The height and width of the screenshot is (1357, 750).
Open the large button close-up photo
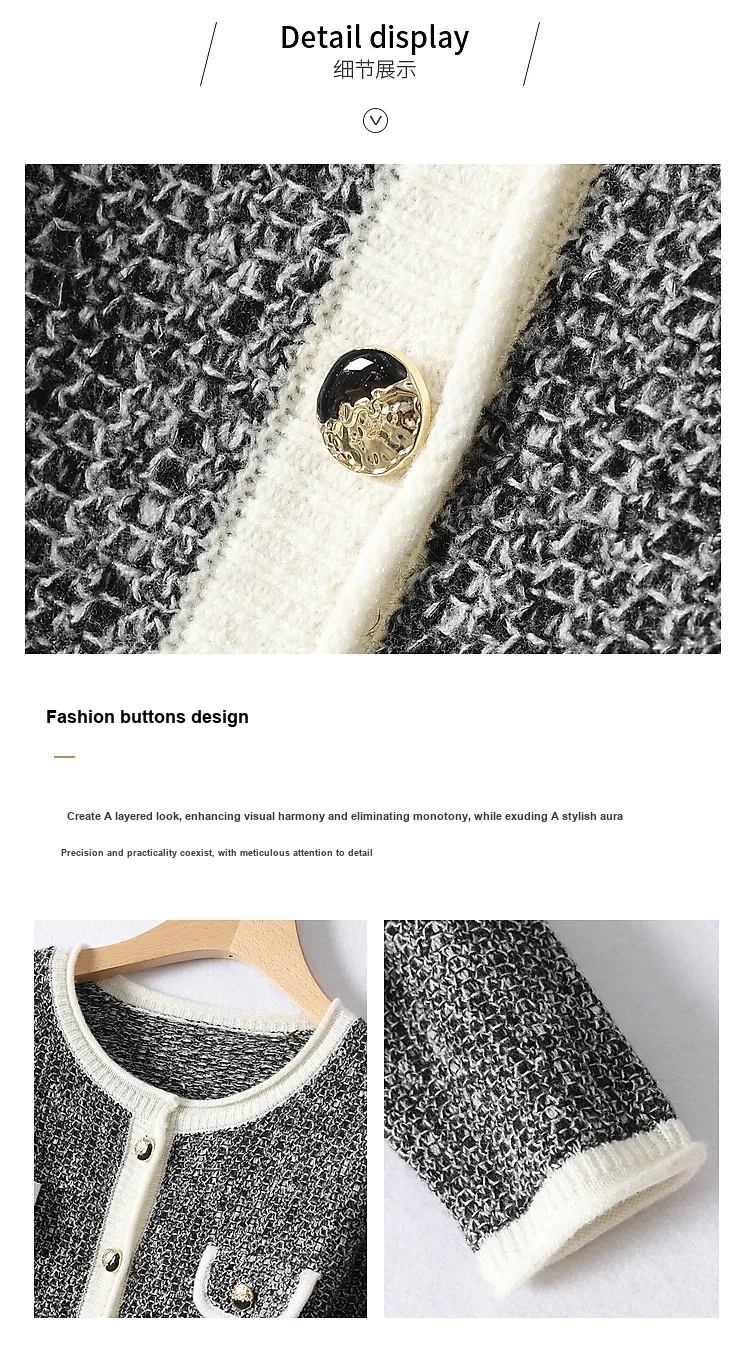click(x=373, y=409)
